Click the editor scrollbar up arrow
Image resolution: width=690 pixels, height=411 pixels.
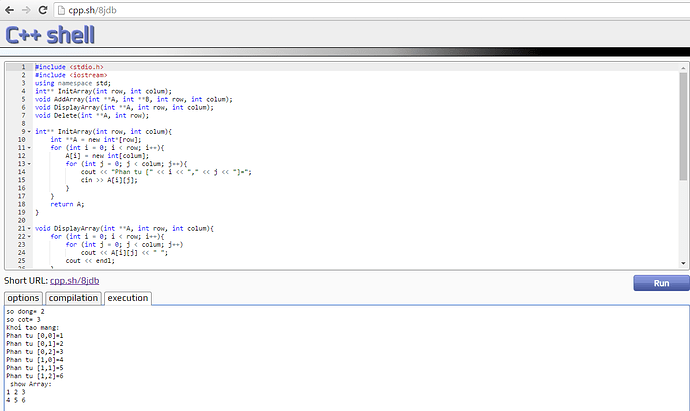click(x=684, y=68)
